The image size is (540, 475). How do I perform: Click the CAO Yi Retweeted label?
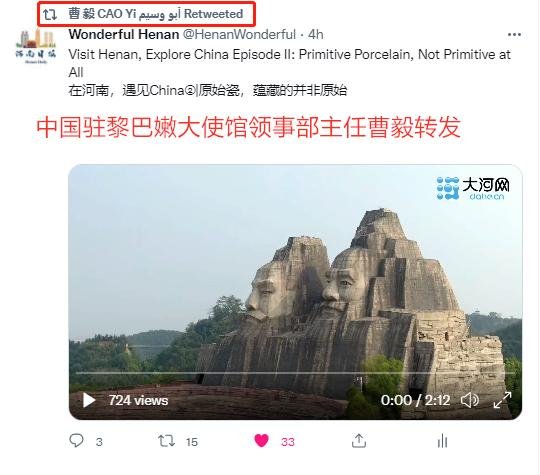pos(156,14)
